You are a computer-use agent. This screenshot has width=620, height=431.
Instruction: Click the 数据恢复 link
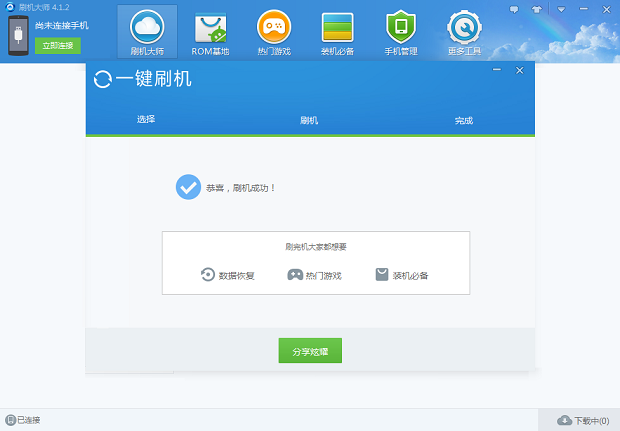click(228, 275)
